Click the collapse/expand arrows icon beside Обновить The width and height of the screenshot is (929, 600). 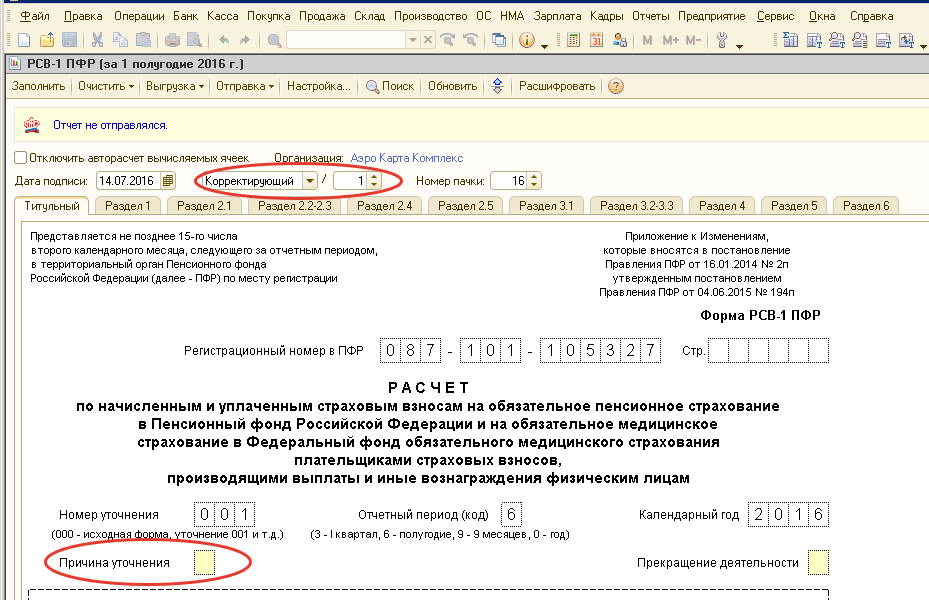pos(497,86)
